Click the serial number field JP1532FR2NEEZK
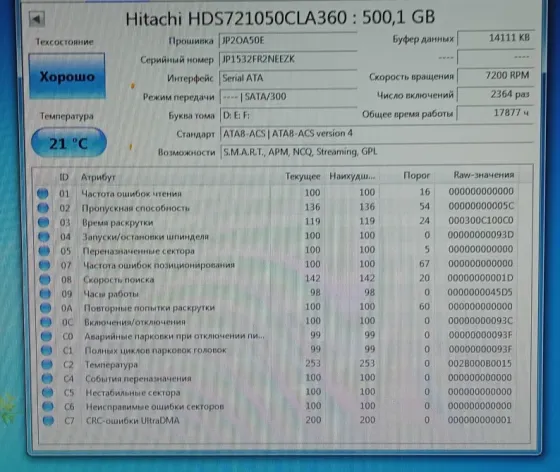The height and width of the screenshot is (472, 560). coord(288,59)
